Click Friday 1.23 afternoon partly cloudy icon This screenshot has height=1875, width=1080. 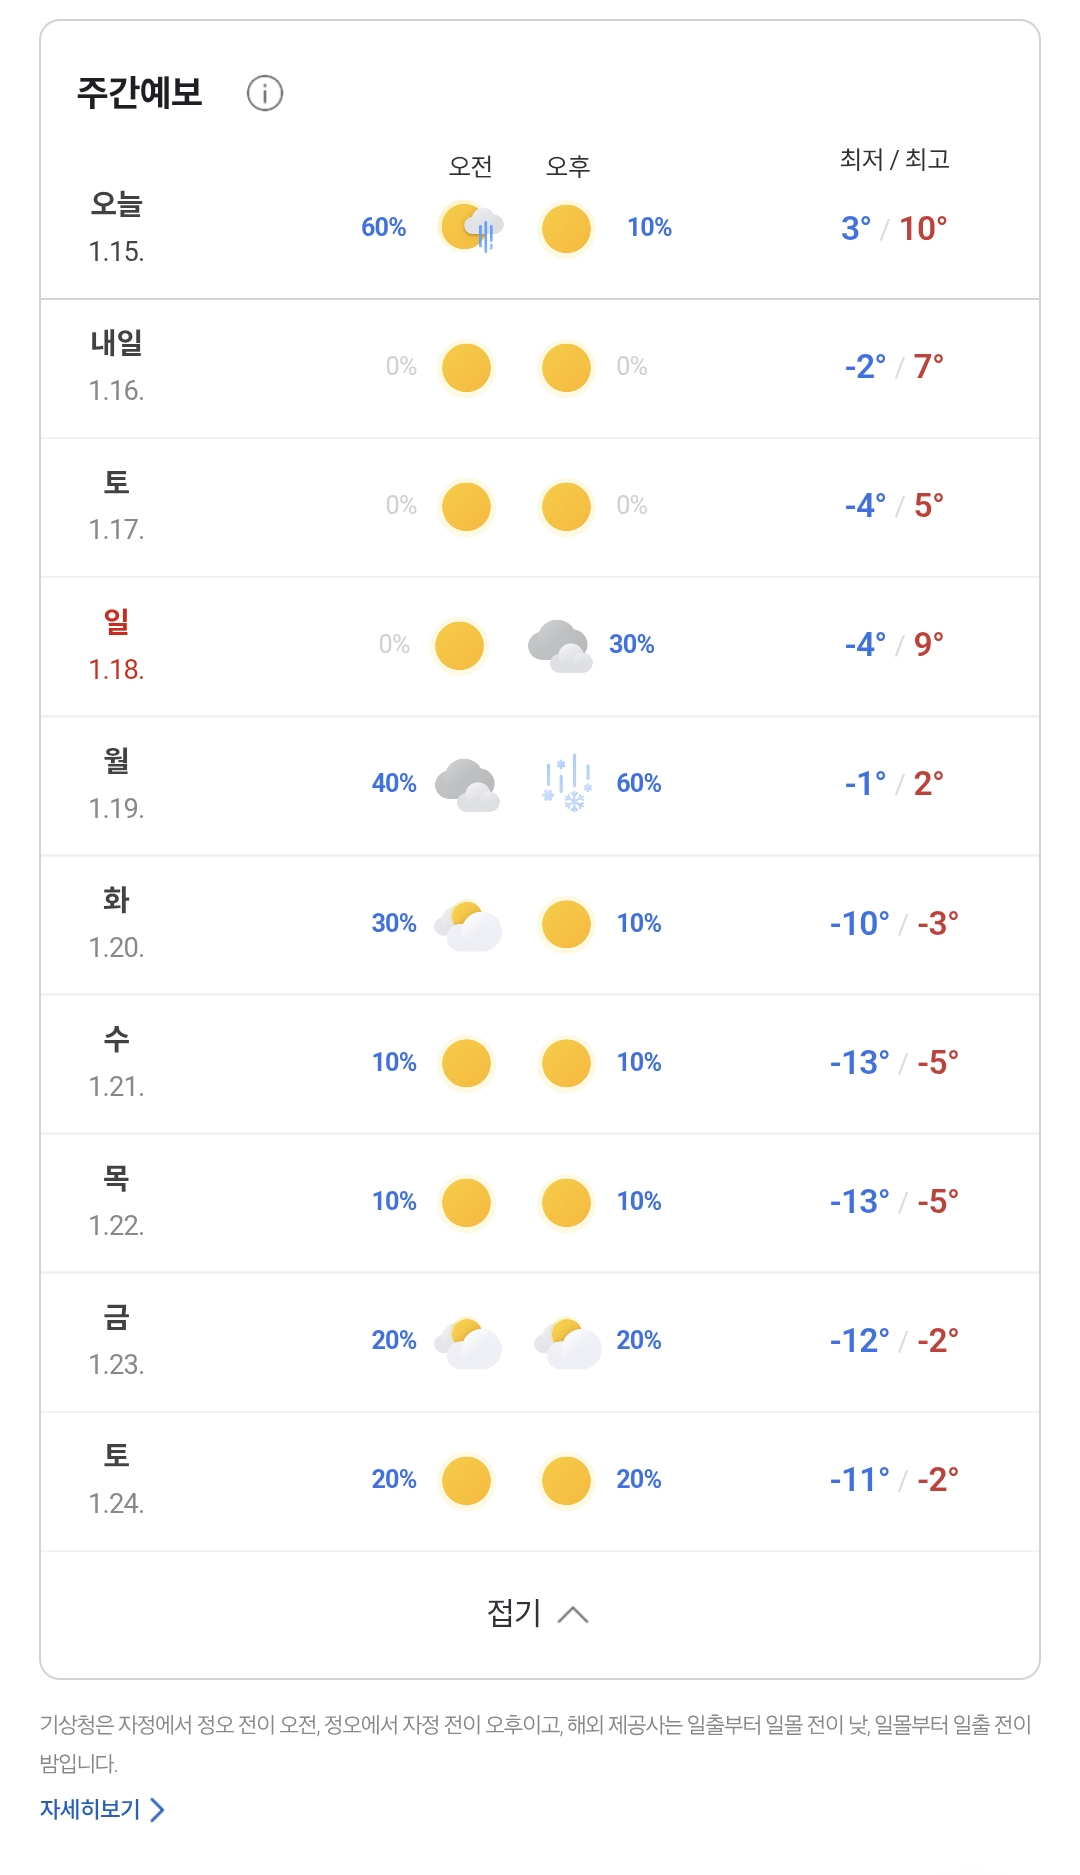[567, 1341]
